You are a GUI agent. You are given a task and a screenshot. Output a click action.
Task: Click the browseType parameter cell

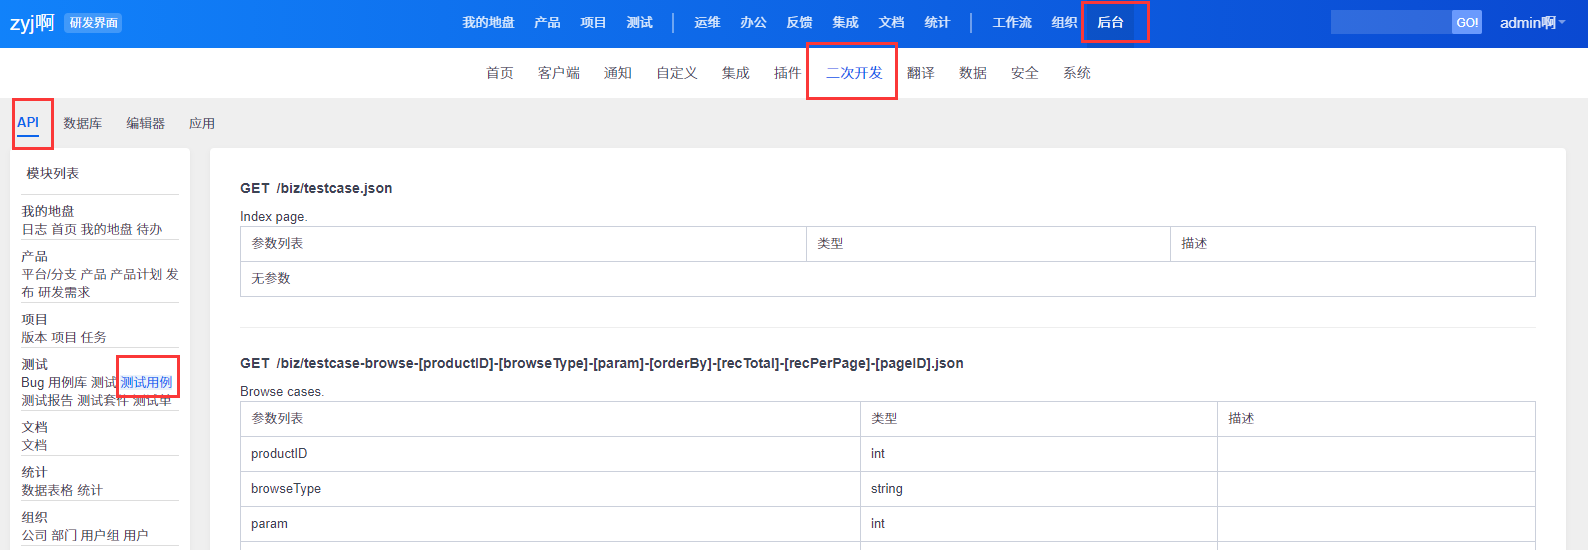pos(550,489)
